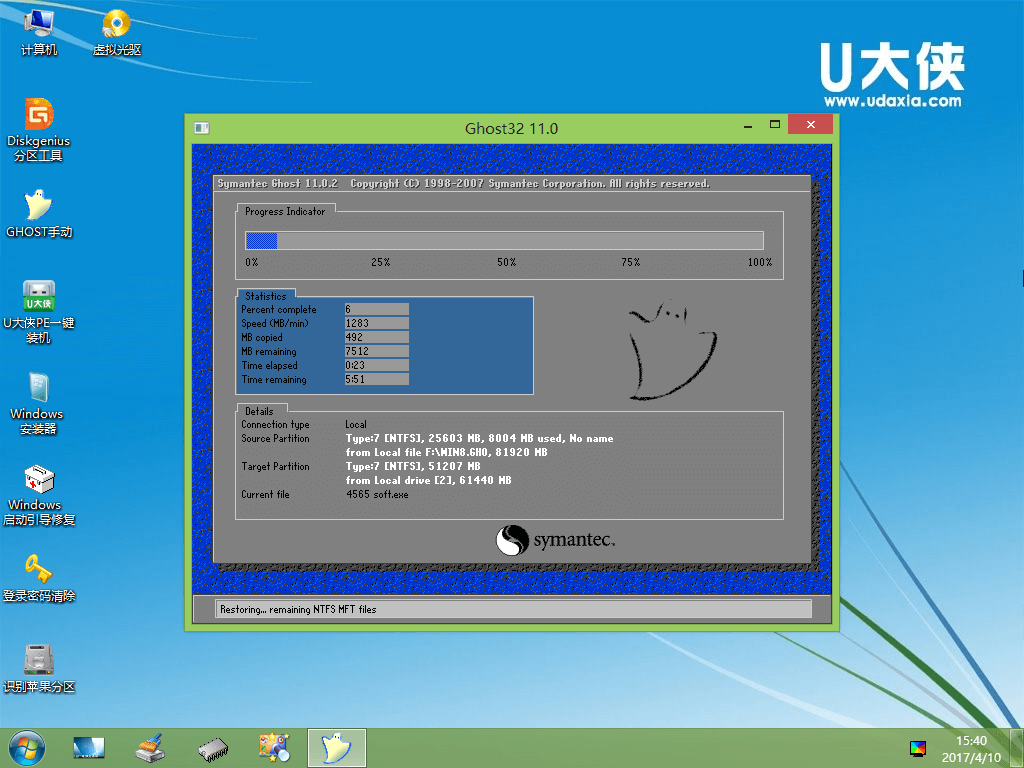This screenshot has width=1024, height=768.
Task: Click the monitor taskbar icon next to Start
Action: (89, 748)
